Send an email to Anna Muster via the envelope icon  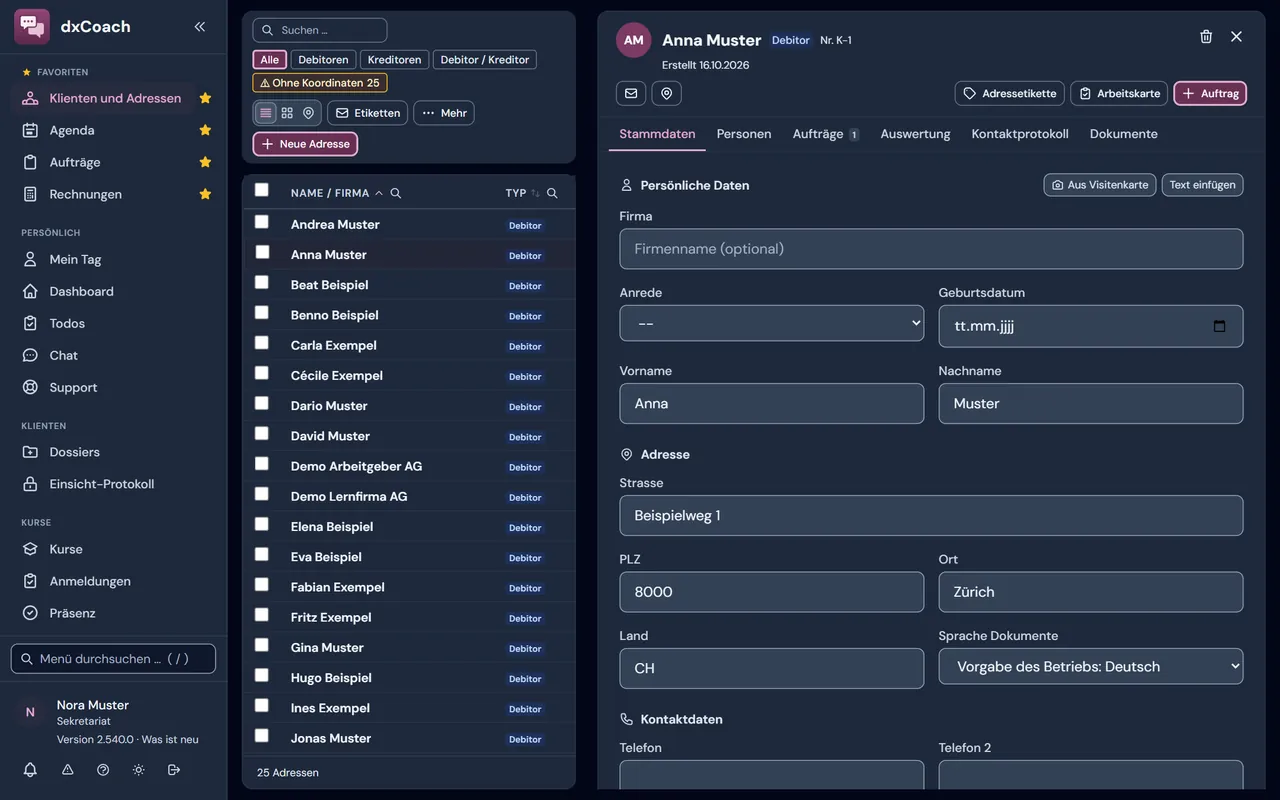(631, 93)
